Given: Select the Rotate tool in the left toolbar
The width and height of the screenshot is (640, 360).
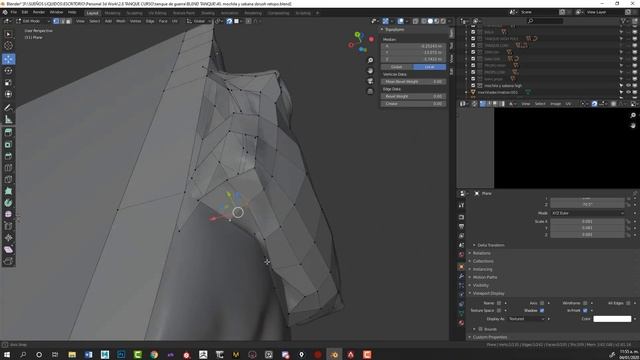Looking at the screenshot, I should [8, 71].
